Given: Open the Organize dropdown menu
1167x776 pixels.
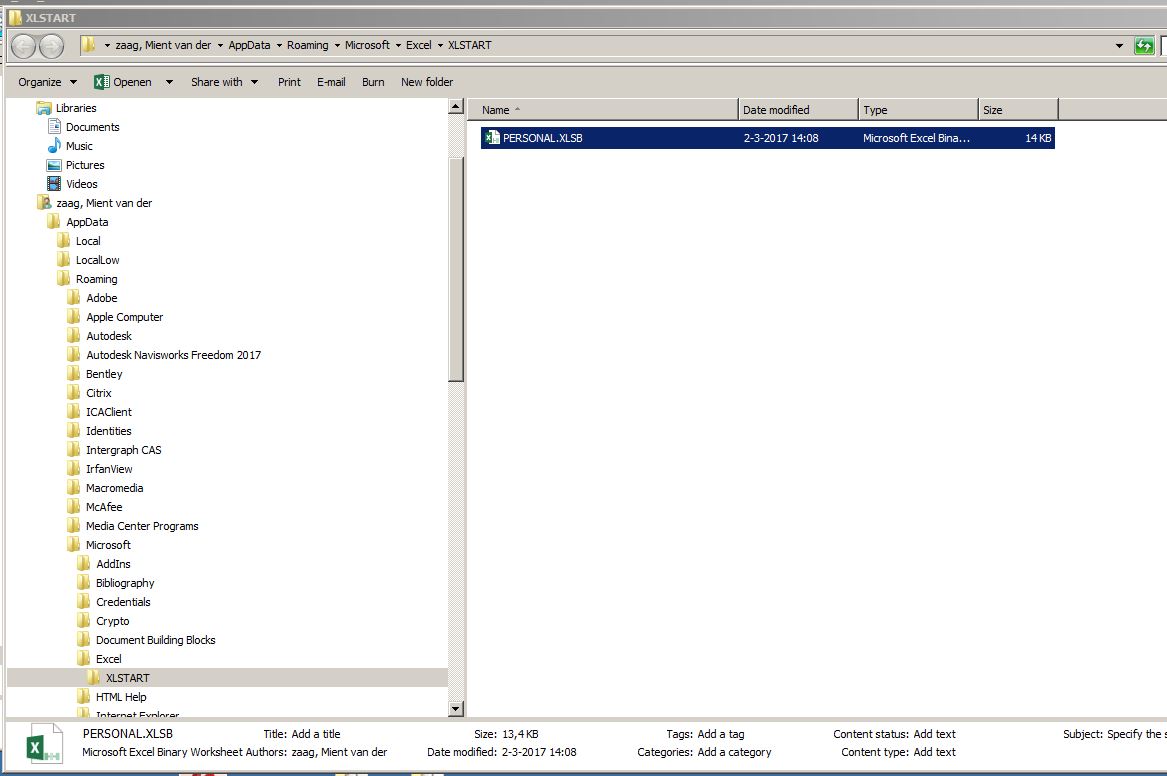Looking at the screenshot, I should click(x=48, y=82).
